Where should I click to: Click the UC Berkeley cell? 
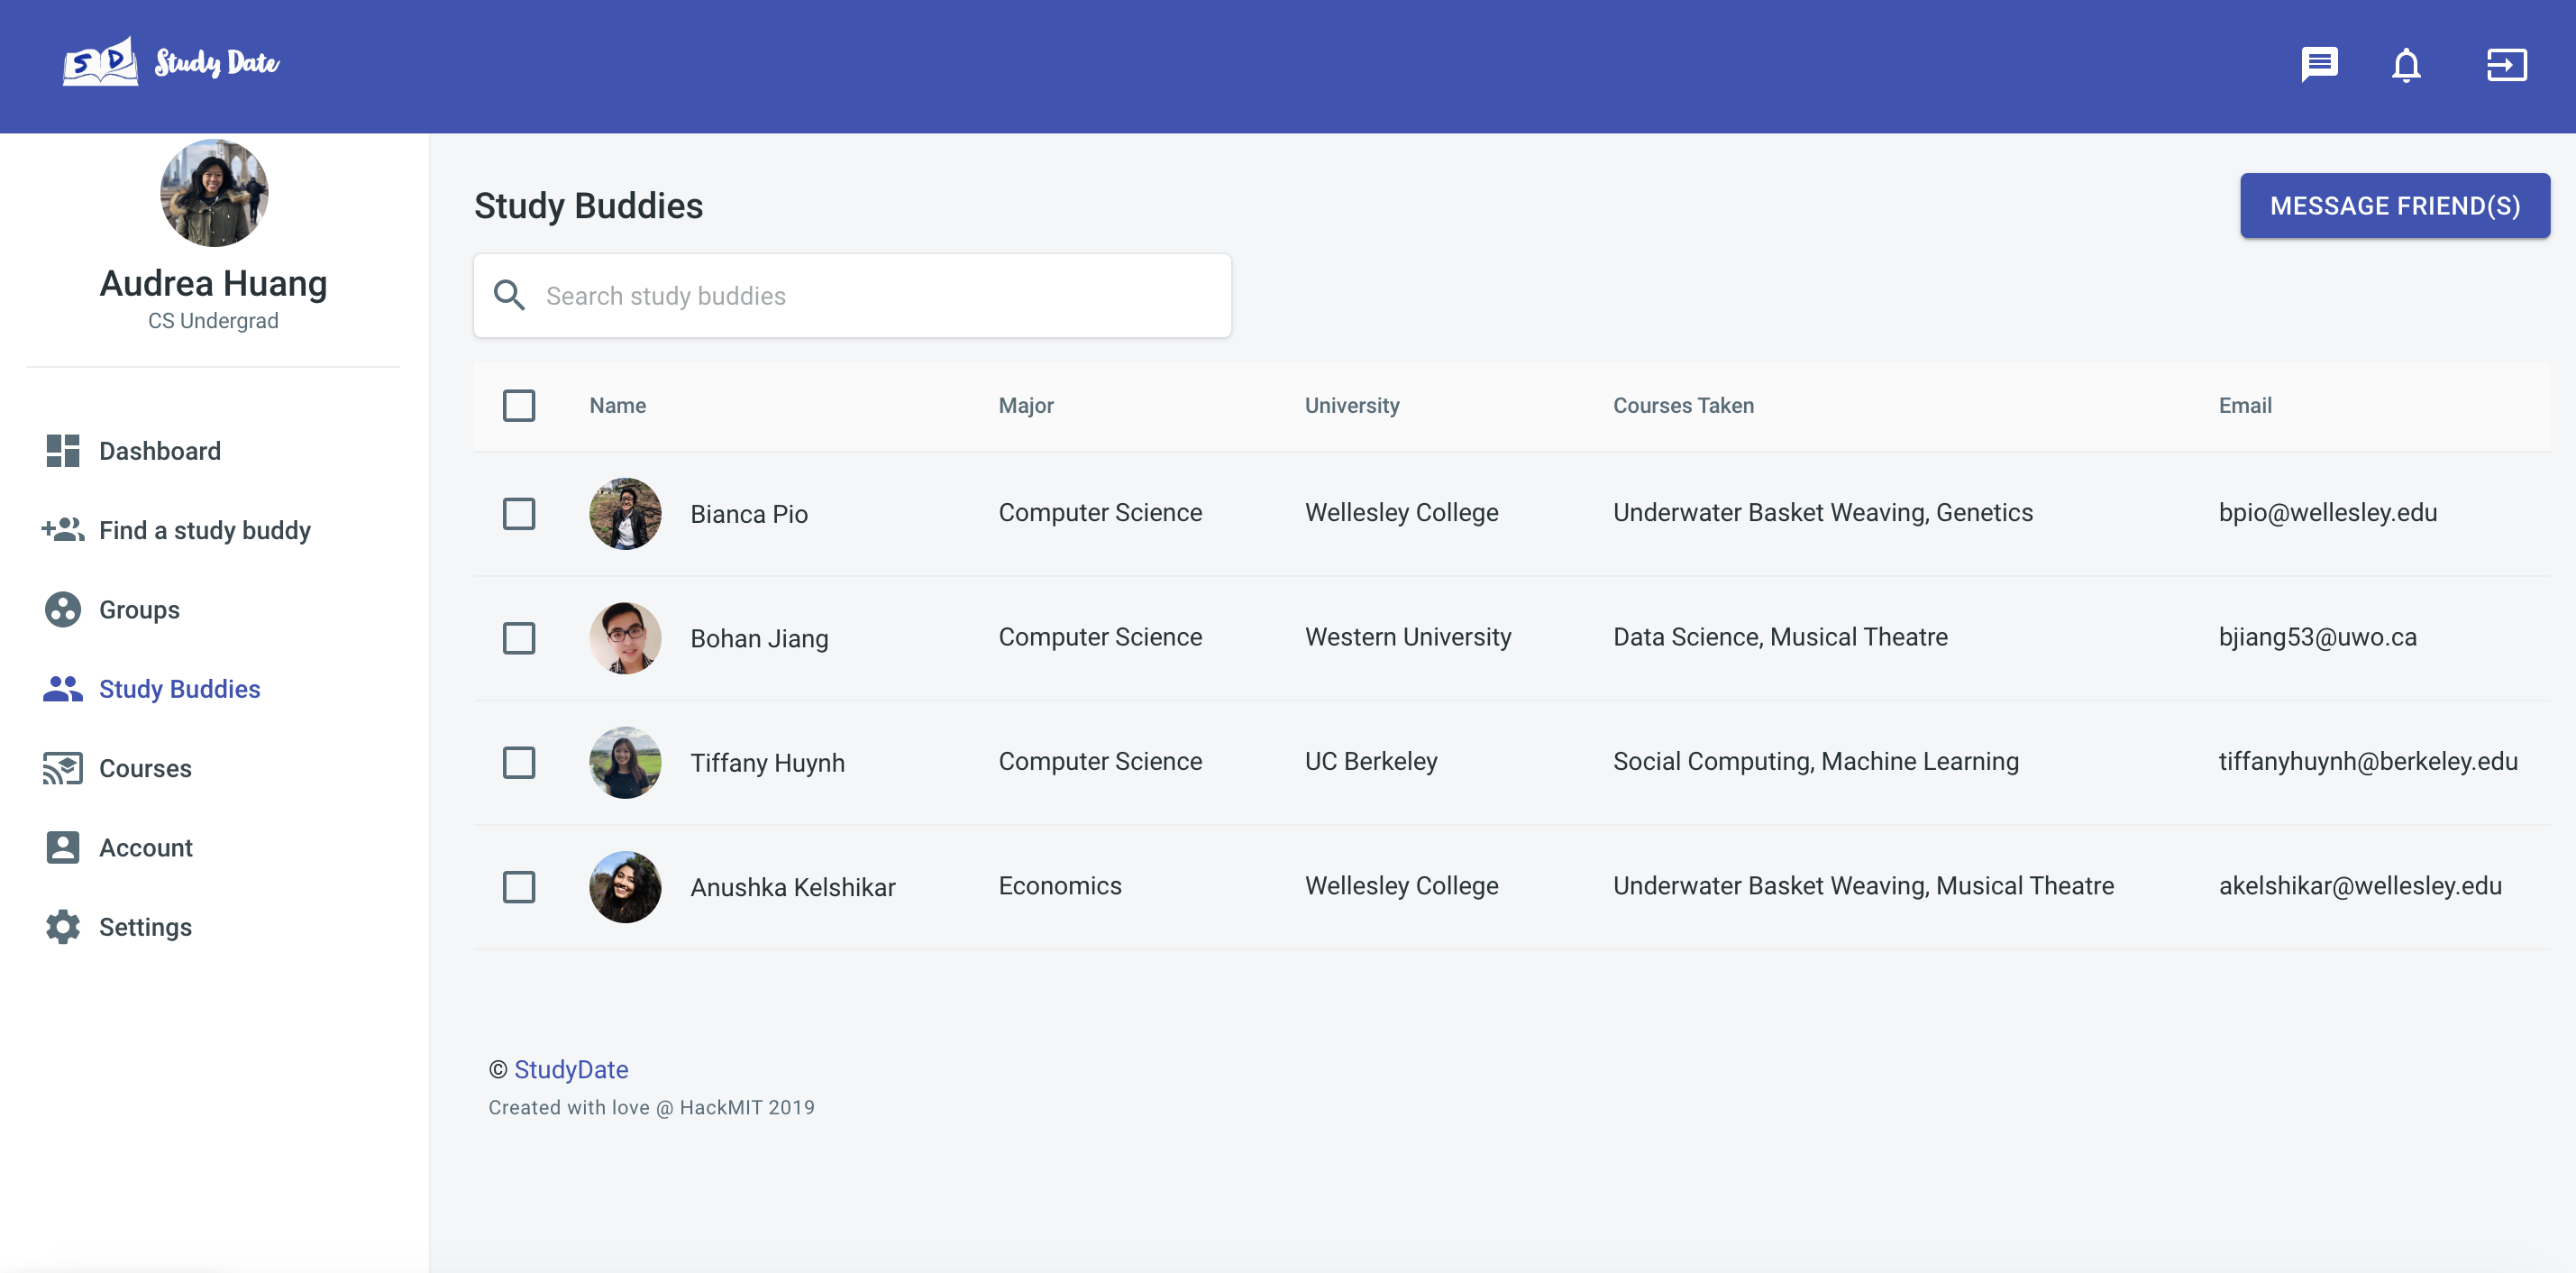coord(1370,762)
